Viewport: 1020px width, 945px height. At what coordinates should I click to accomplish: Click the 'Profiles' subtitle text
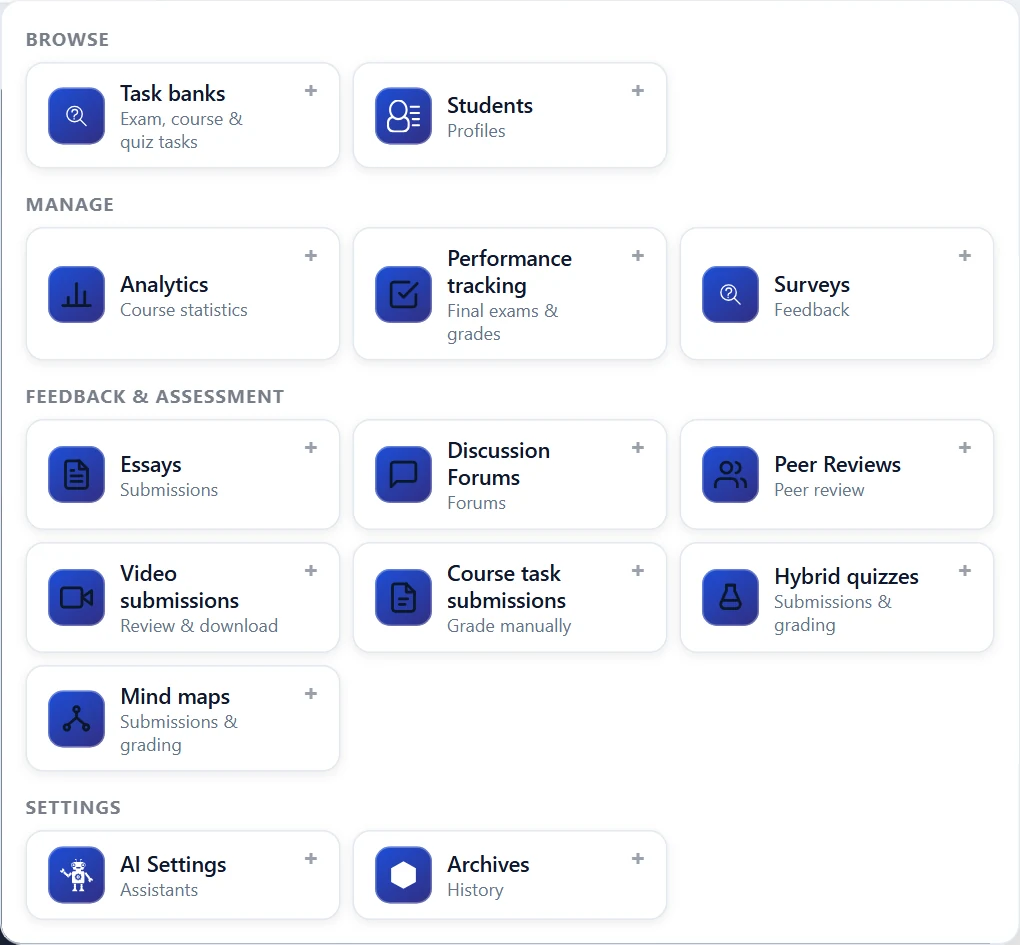[476, 131]
